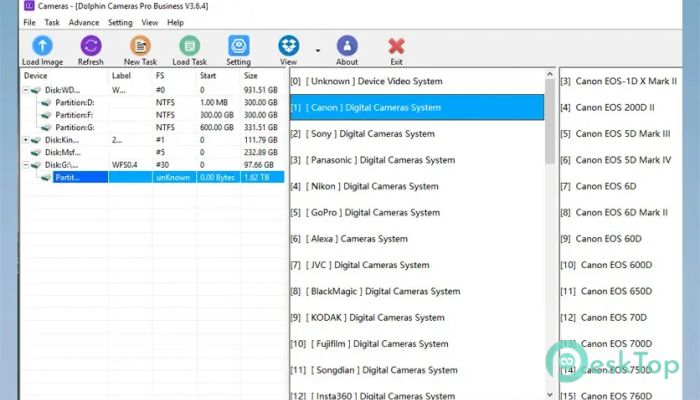Select [6] [ Alexa ] Cameras System
Screen dimensions: 700x400
[x=417, y=239]
